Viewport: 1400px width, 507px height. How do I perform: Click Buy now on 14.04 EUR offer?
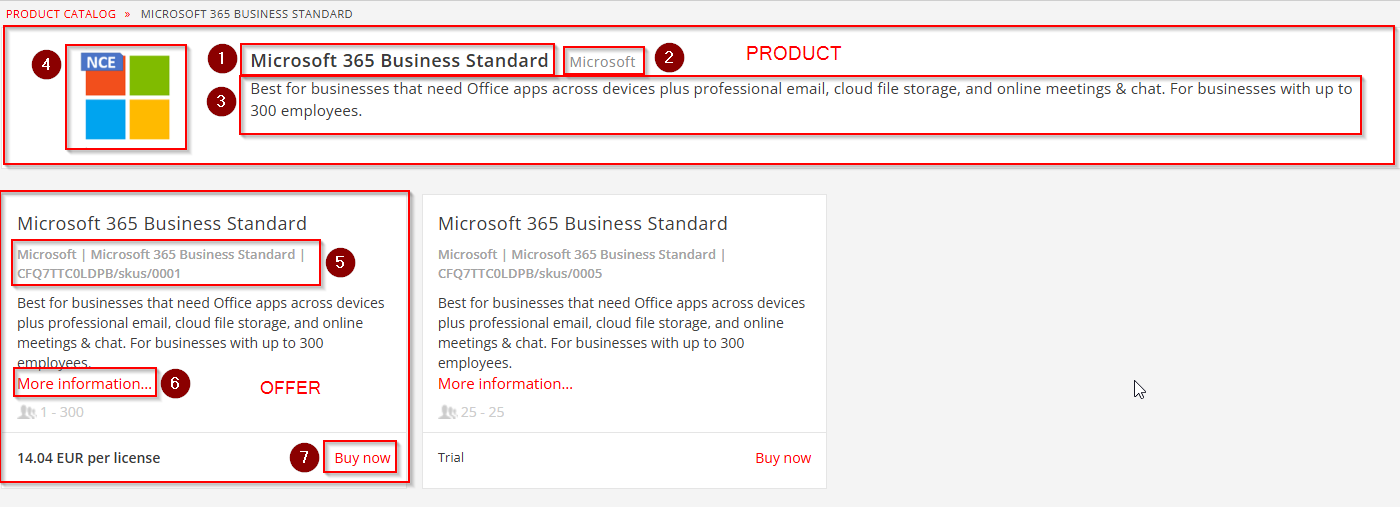click(x=362, y=458)
